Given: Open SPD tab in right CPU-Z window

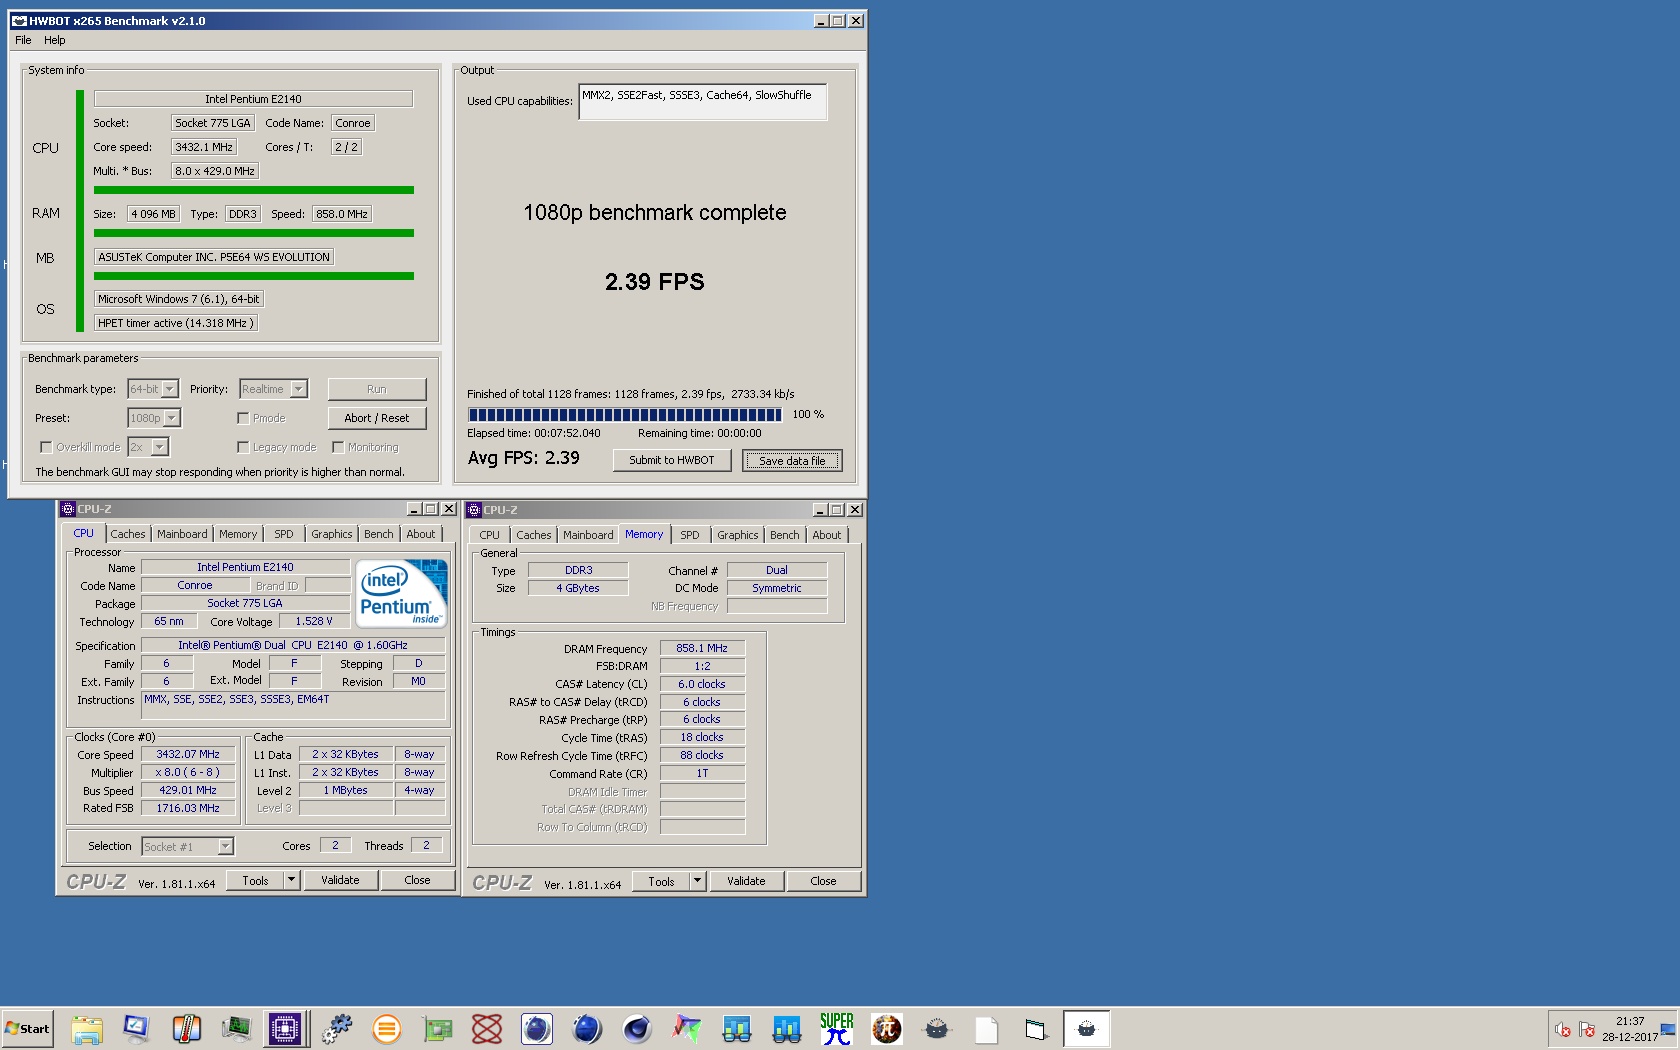Looking at the screenshot, I should (690, 535).
